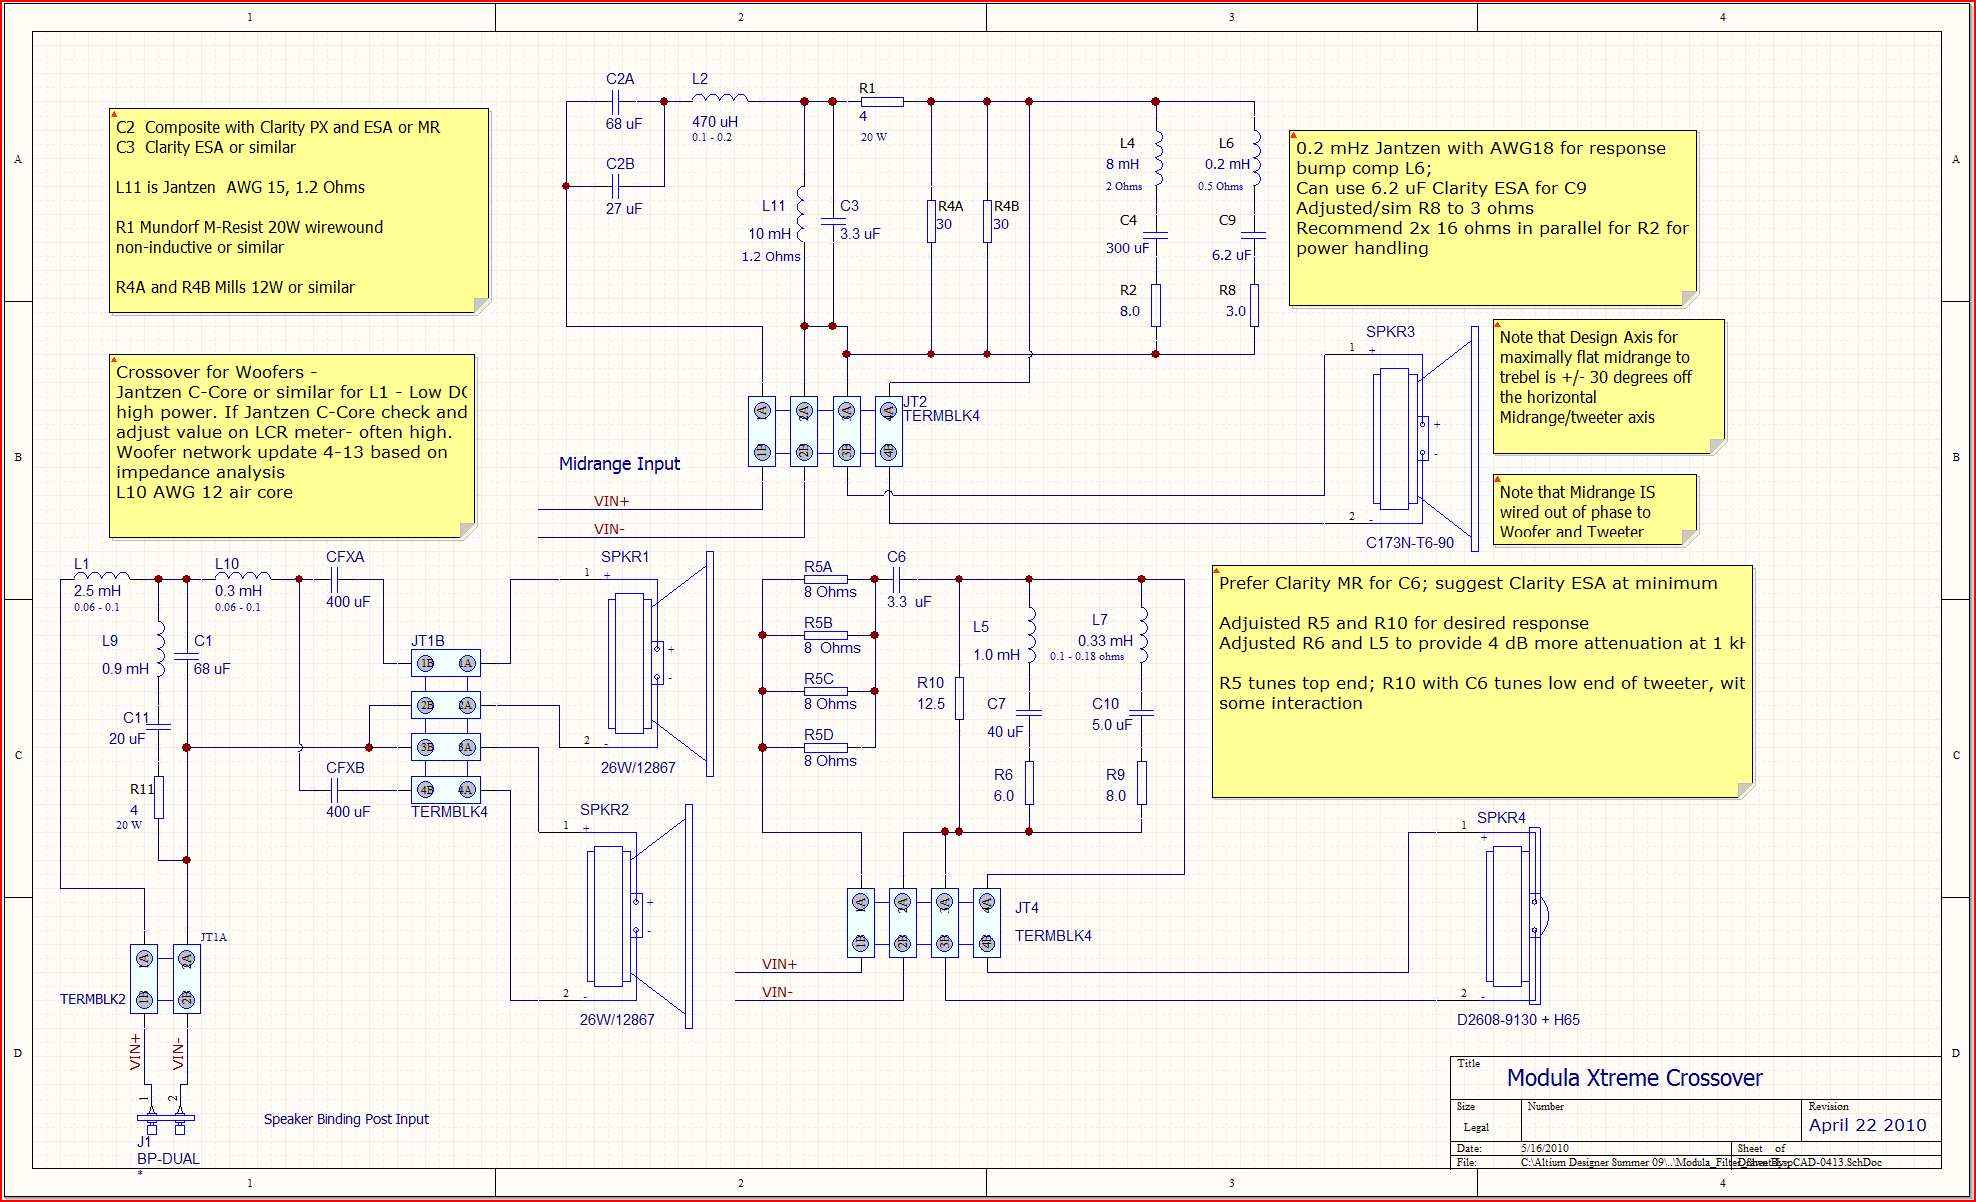Select resistor R5A 8 Ohms symbol
The image size is (1976, 1202).
[826, 579]
